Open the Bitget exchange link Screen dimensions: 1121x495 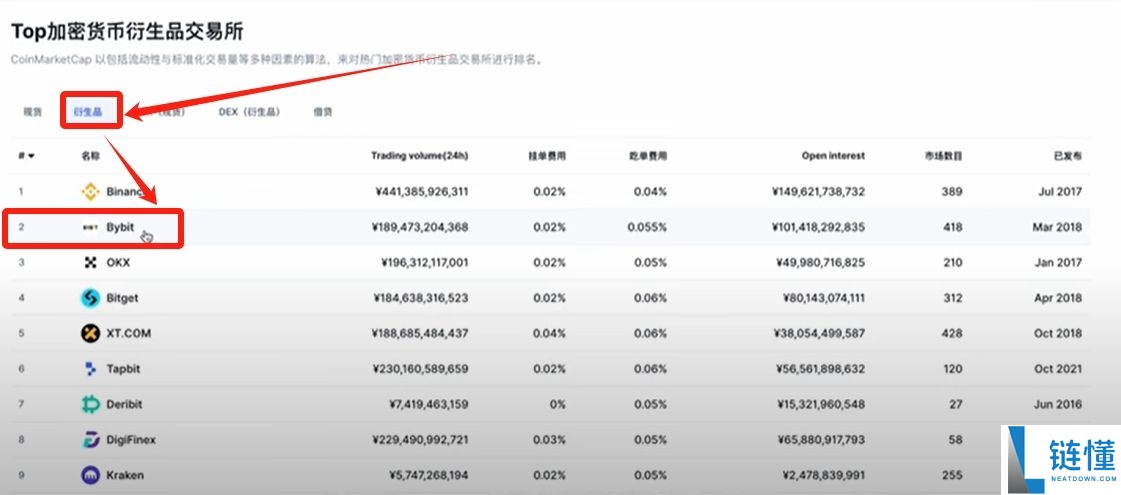(122, 298)
